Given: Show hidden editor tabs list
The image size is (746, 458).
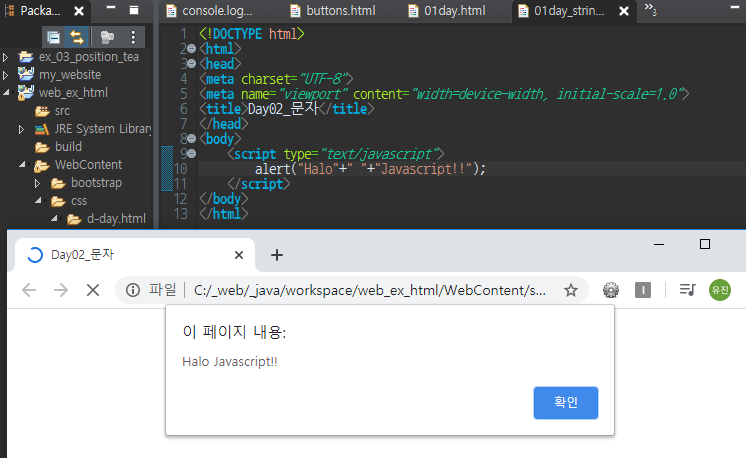Looking at the screenshot, I should click(650, 9).
